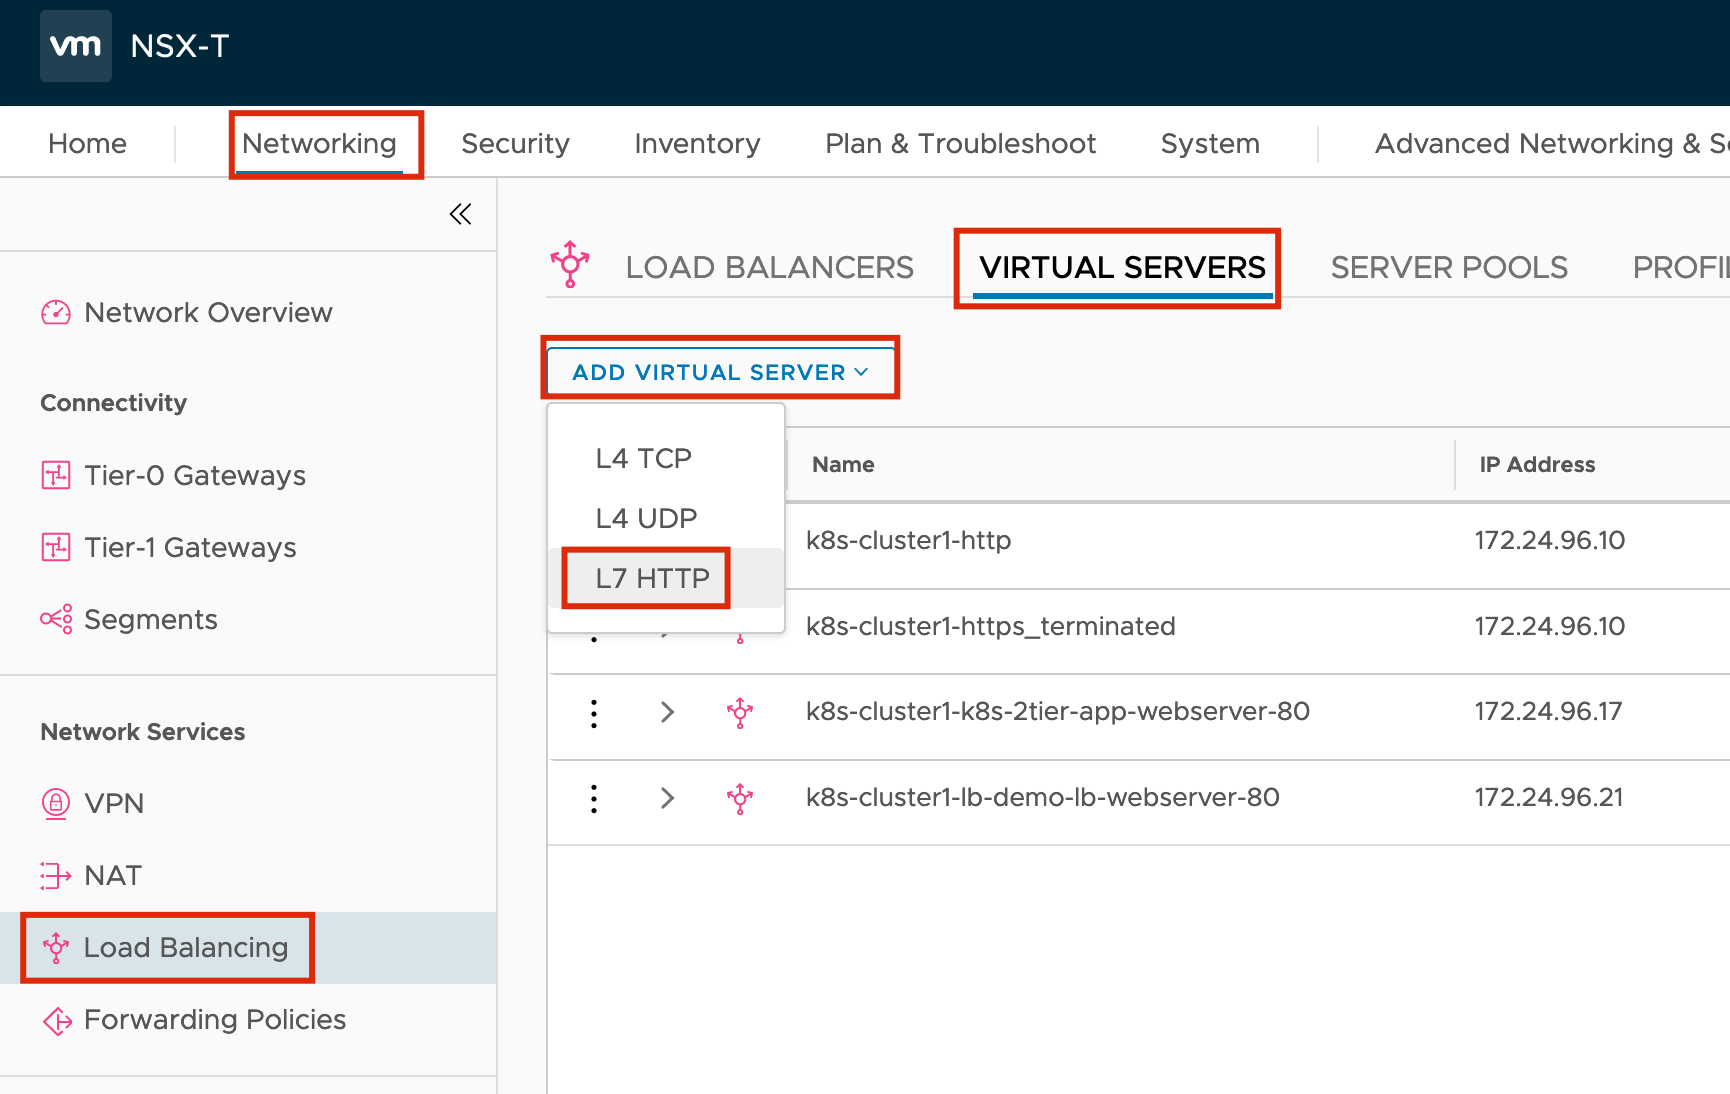Switch to the Profiles tab
The width and height of the screenshot is (1730, 1094).
pos(1681,267)
